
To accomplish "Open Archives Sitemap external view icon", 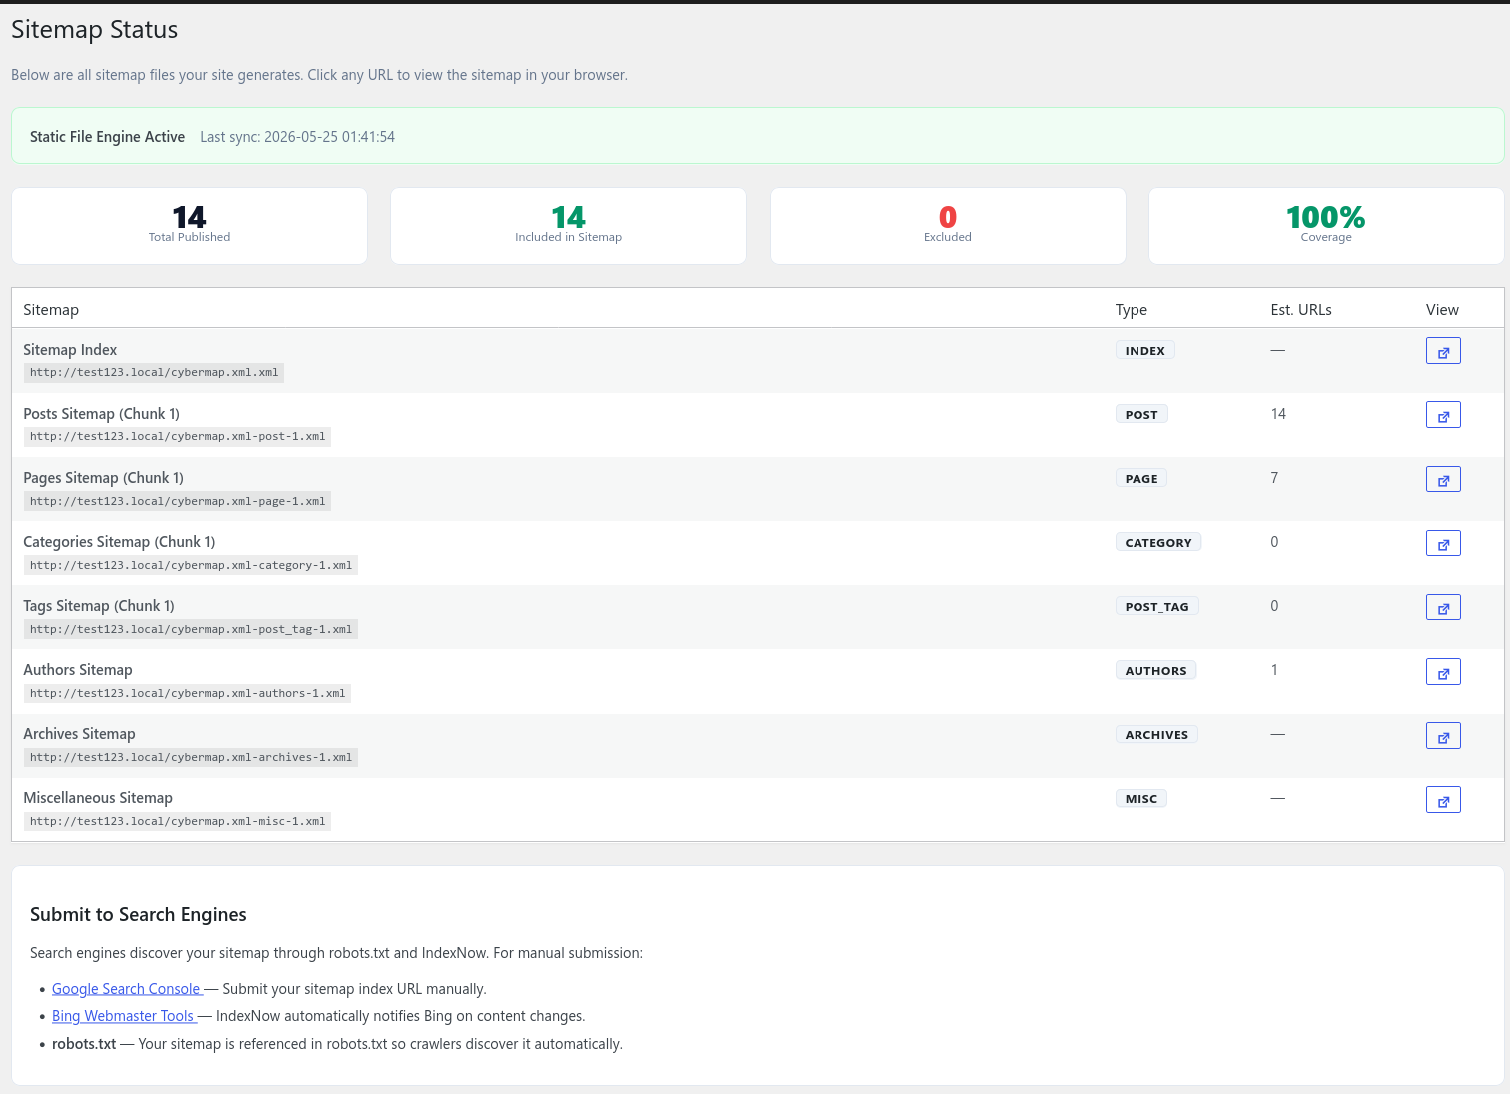I will point(1443,735).
